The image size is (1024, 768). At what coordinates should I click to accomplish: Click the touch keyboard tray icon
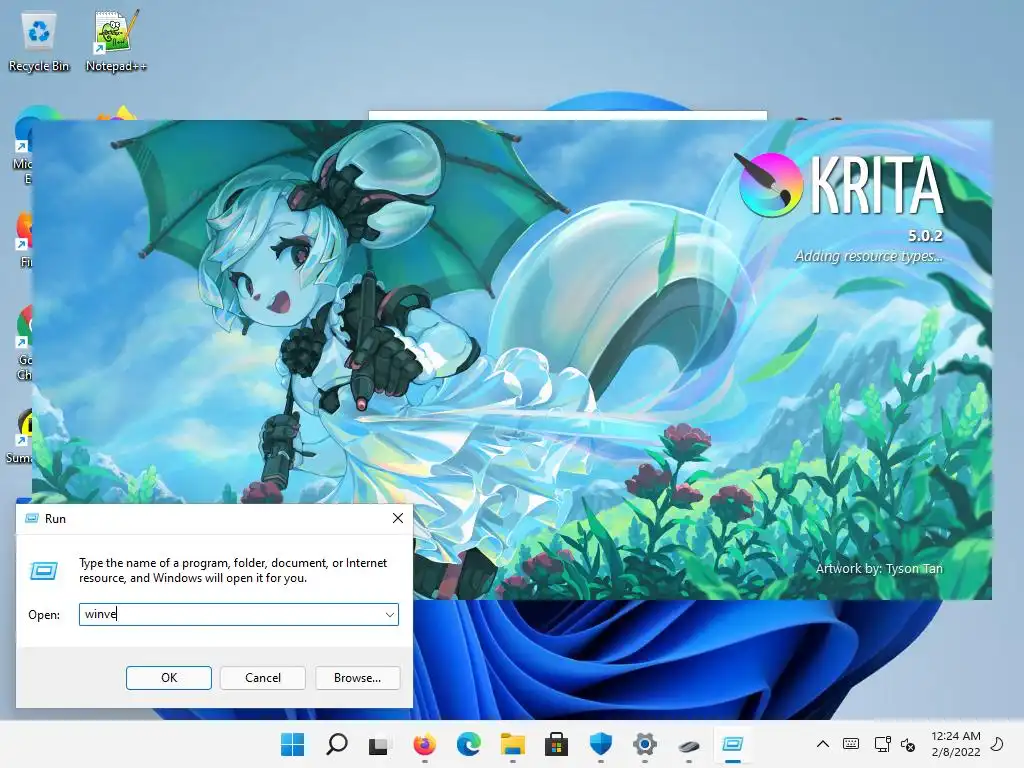(x=851, y=744)
